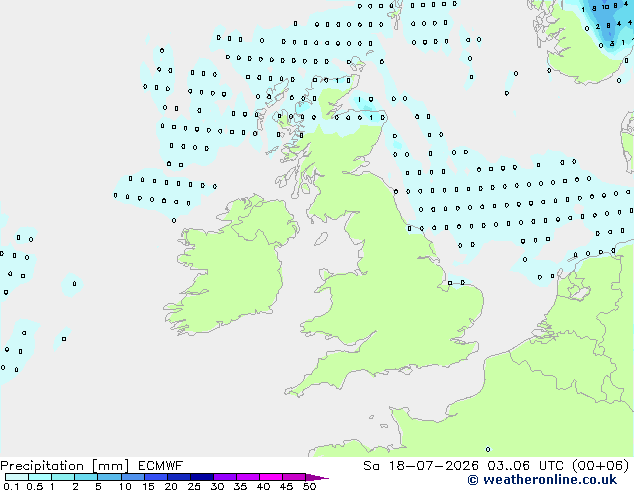Click the '03..06 UTC' time range text
This screenshot has height=490, width=634.
coord(525,466)
